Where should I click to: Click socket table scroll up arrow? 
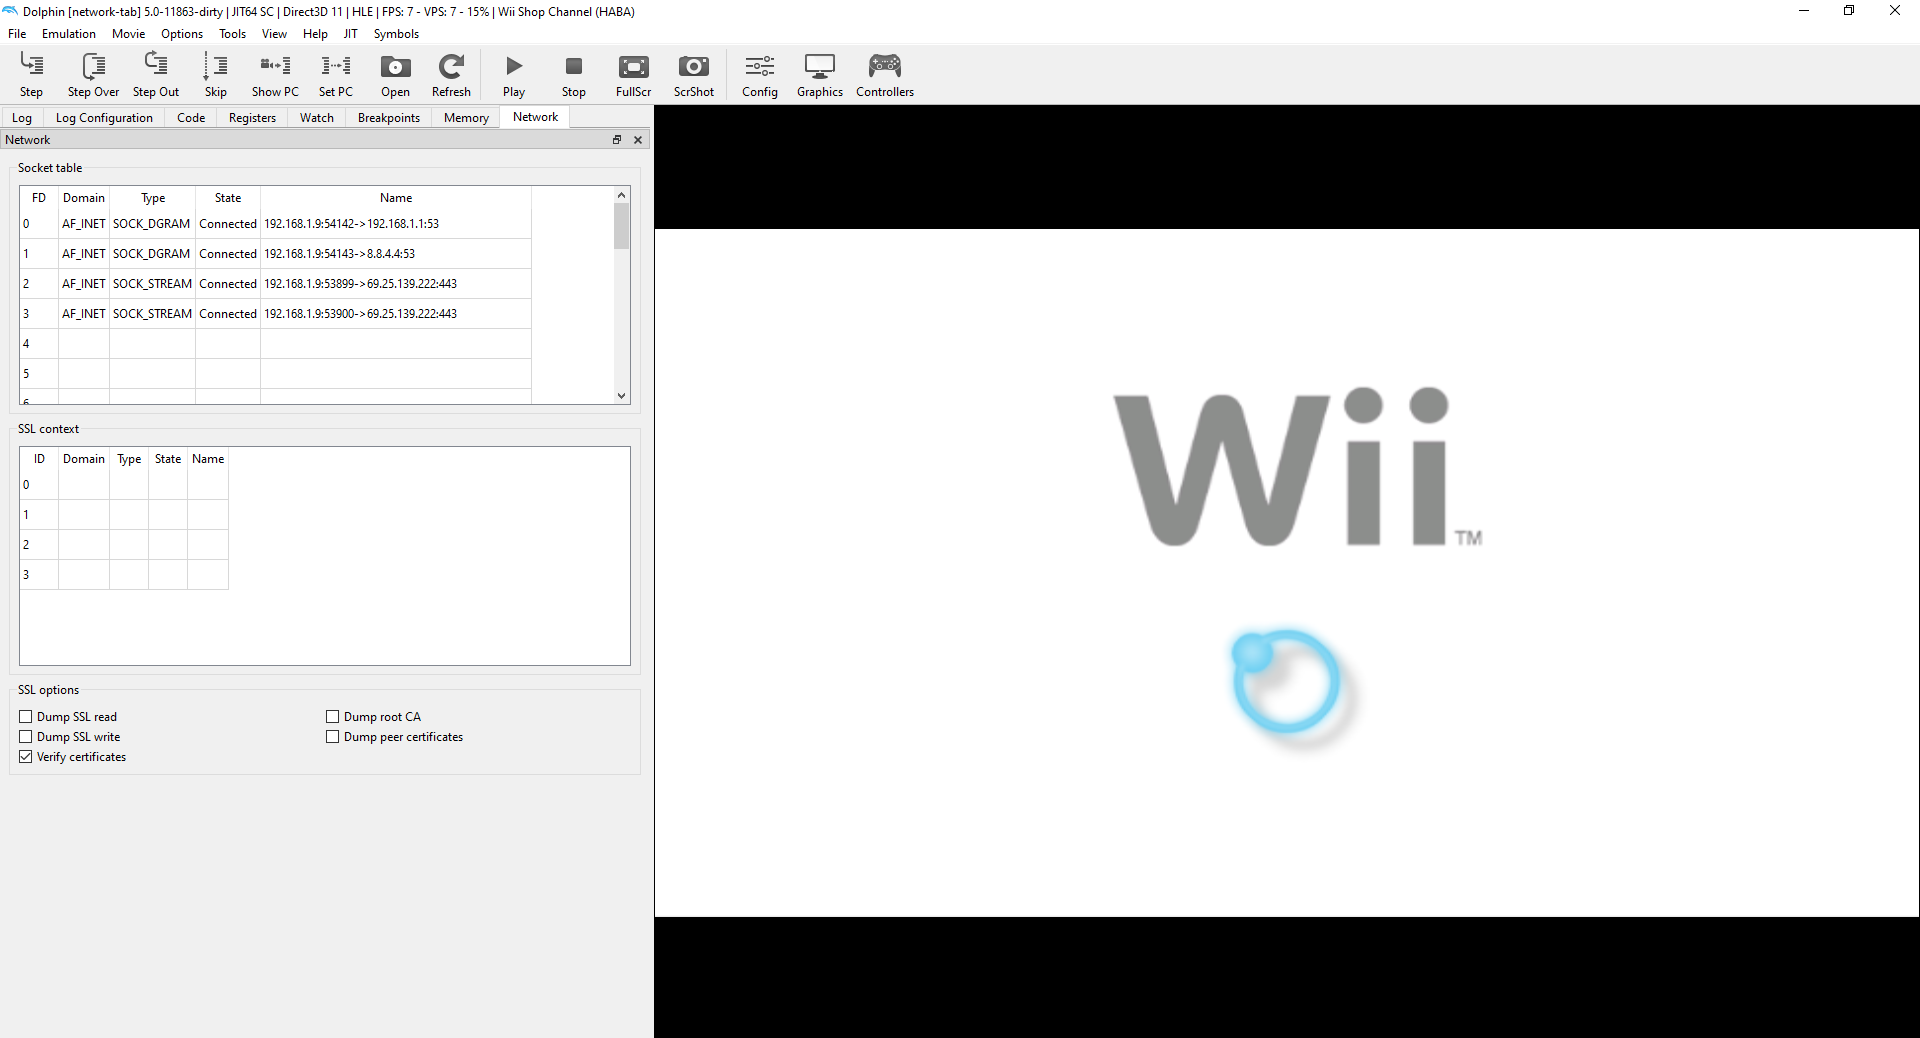click(621, 195)
